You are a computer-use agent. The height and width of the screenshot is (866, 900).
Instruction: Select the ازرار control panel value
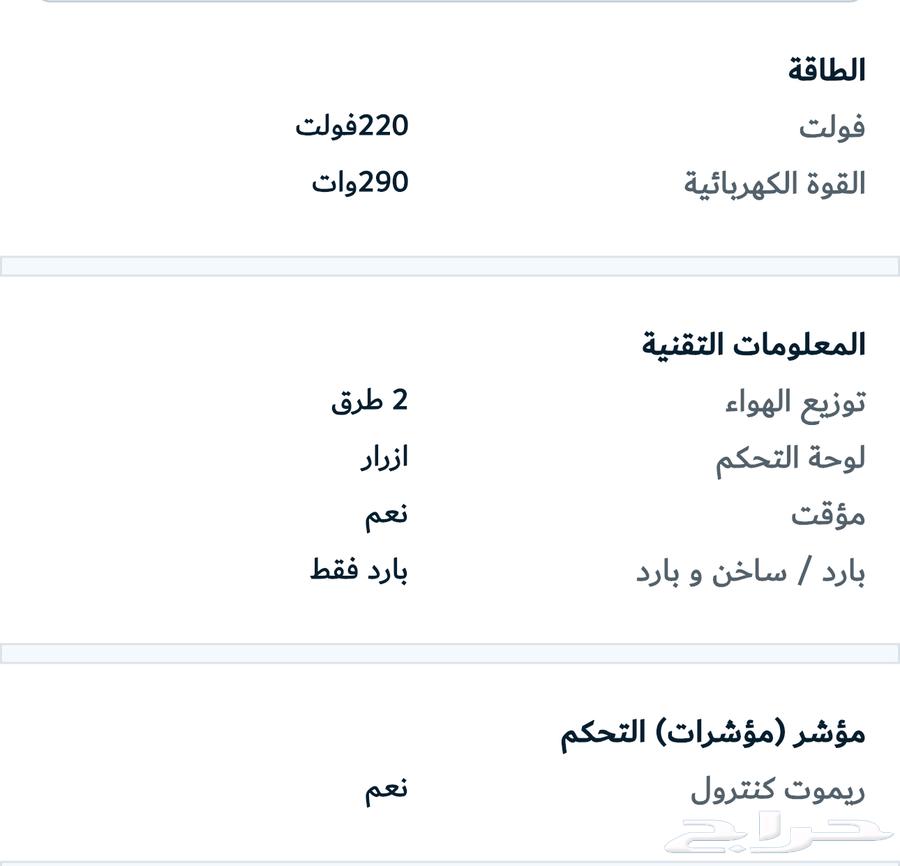(x=385, y=458)
